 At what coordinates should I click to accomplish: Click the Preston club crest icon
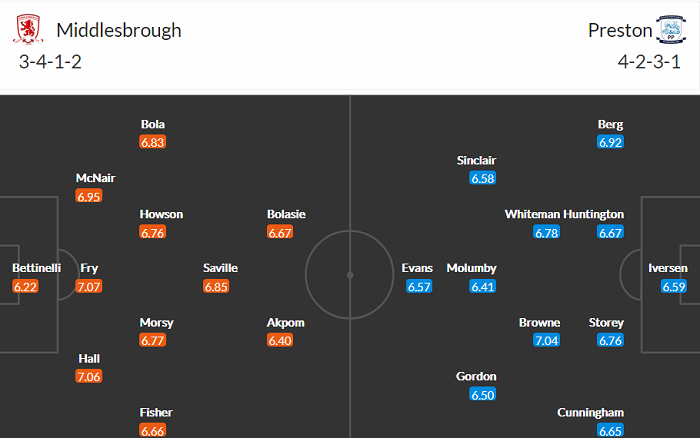tap(669, 31)
